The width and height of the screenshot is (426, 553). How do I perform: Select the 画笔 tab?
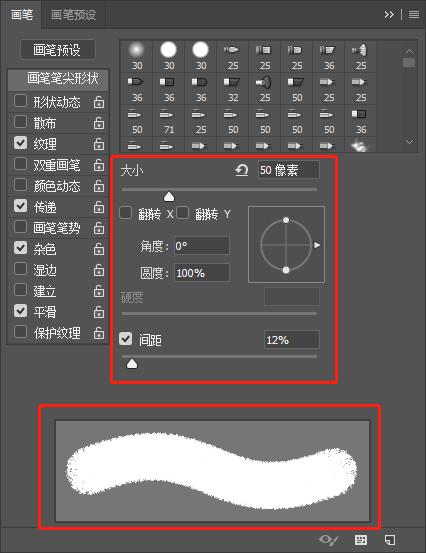(22, 14)
